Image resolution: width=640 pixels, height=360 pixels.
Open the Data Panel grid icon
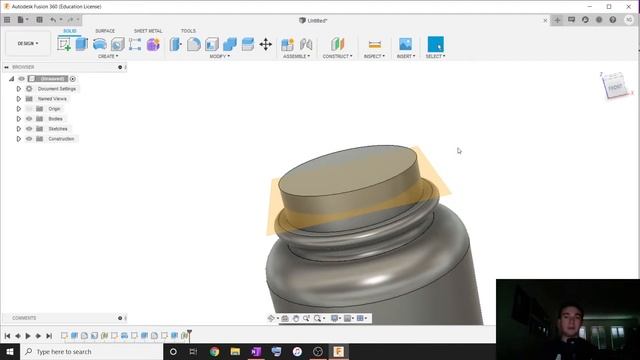click(x=7, y=20)
